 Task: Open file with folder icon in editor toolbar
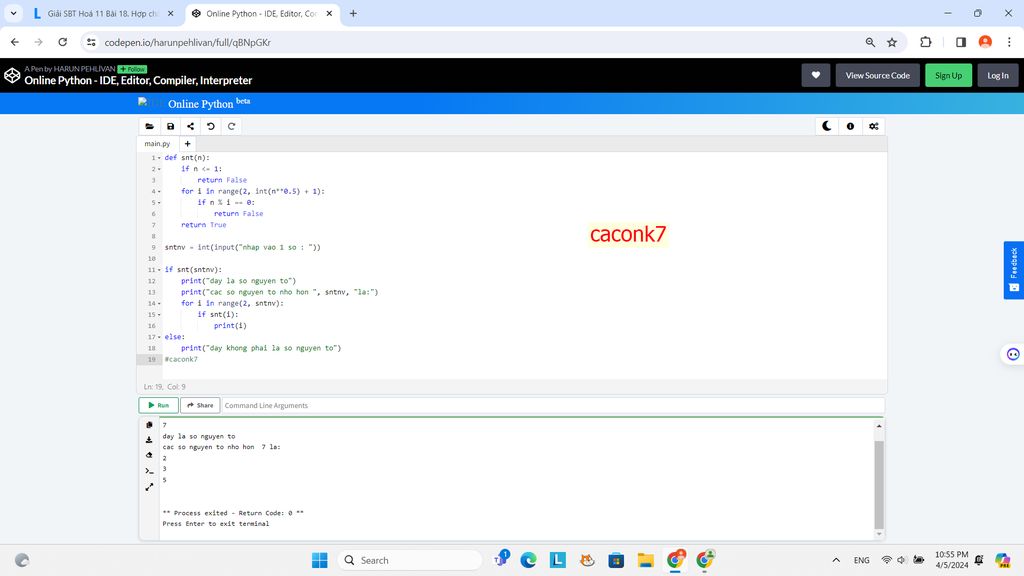150,126
